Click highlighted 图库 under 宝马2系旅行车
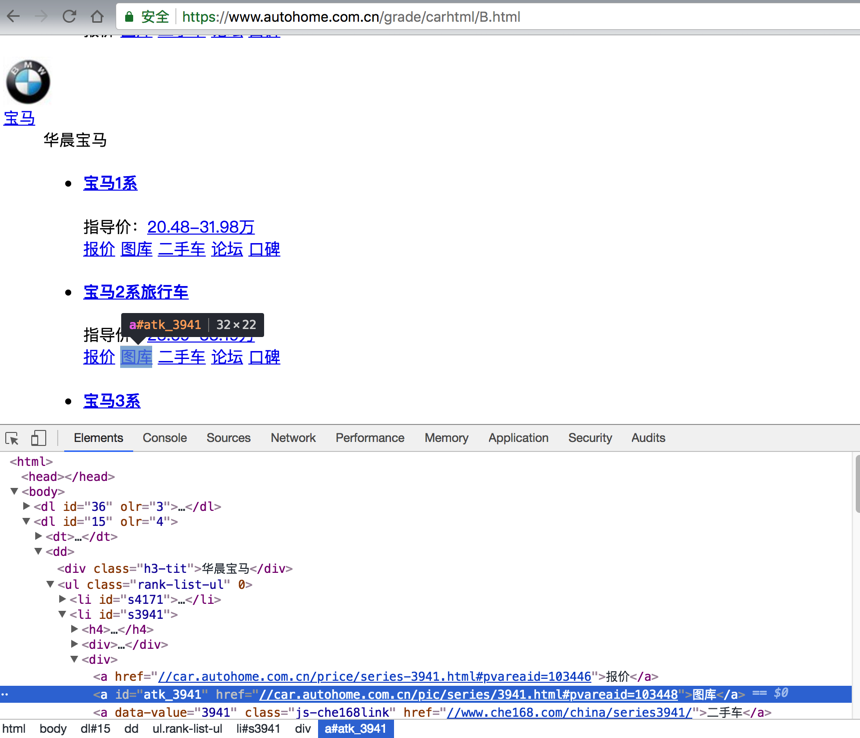The image size is (860, 738). tap(136, 357)
